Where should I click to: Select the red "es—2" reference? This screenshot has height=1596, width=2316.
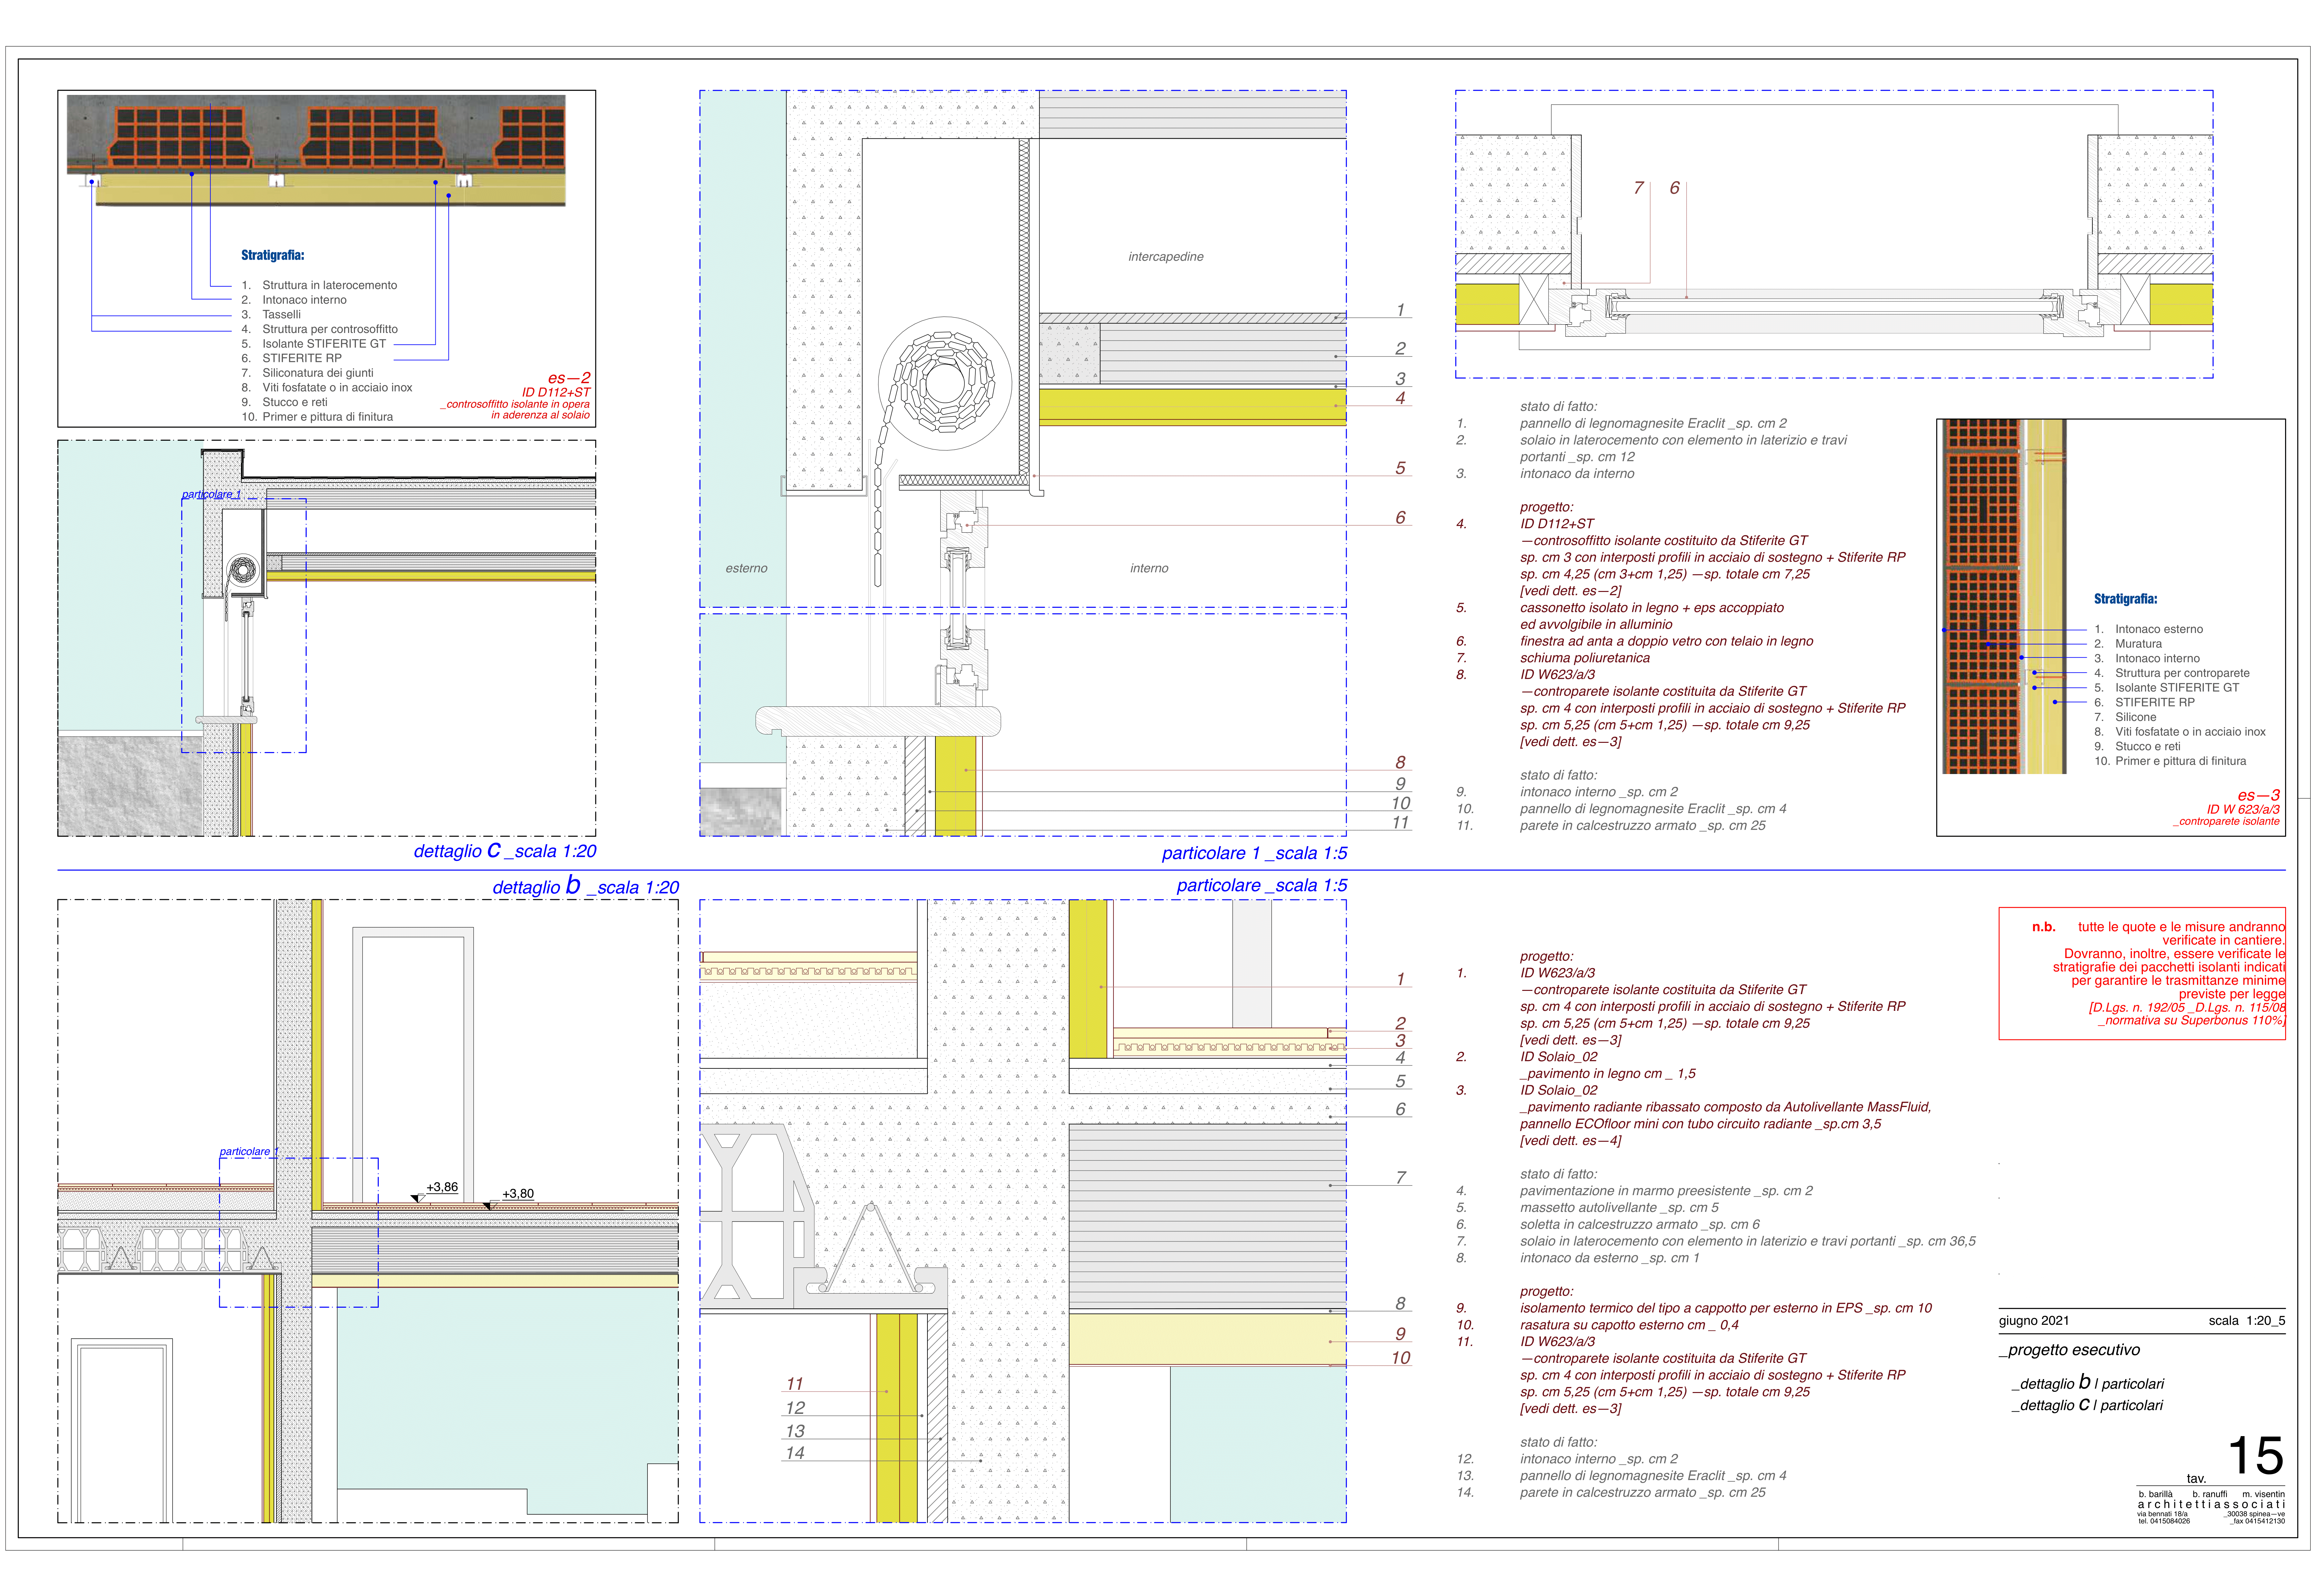569,378
